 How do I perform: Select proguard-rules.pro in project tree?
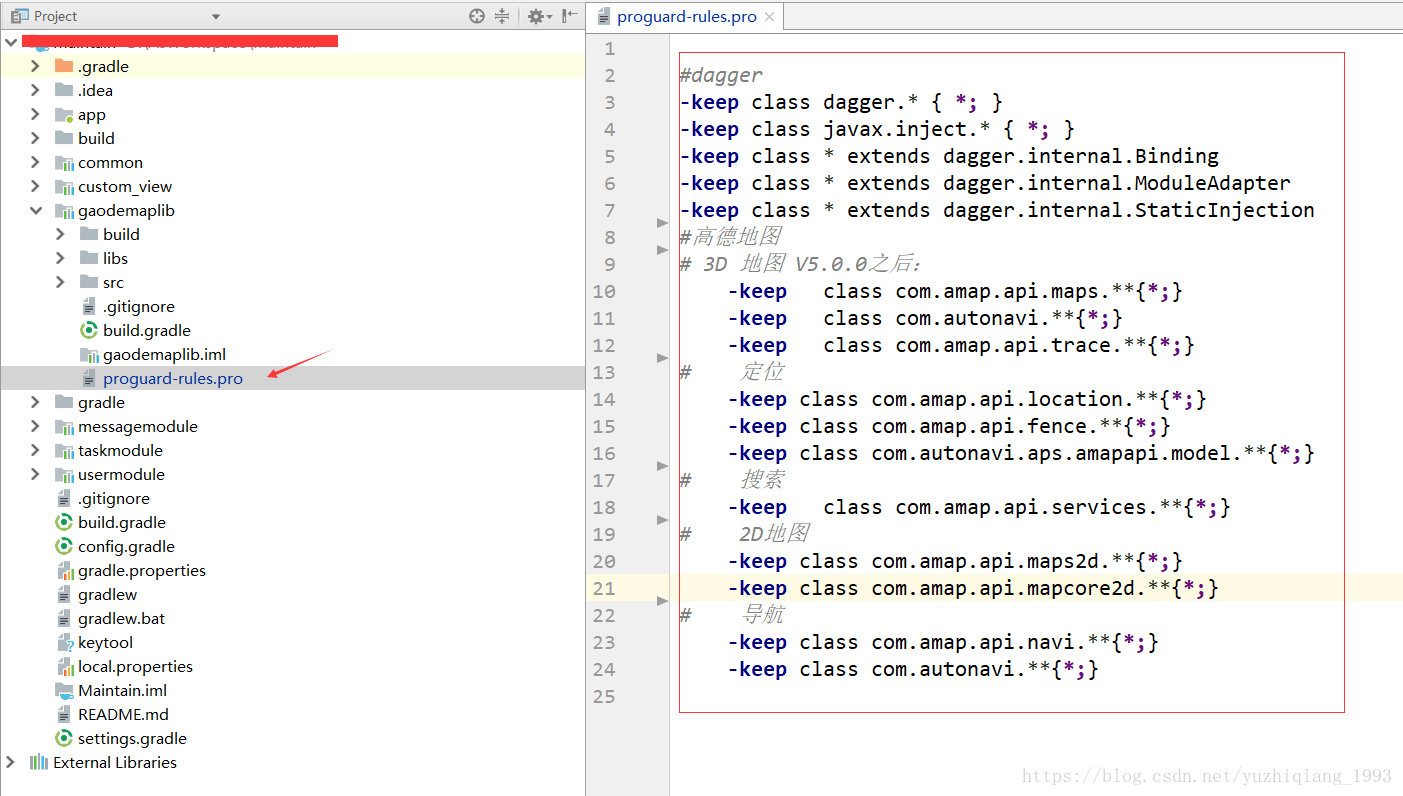172,378
